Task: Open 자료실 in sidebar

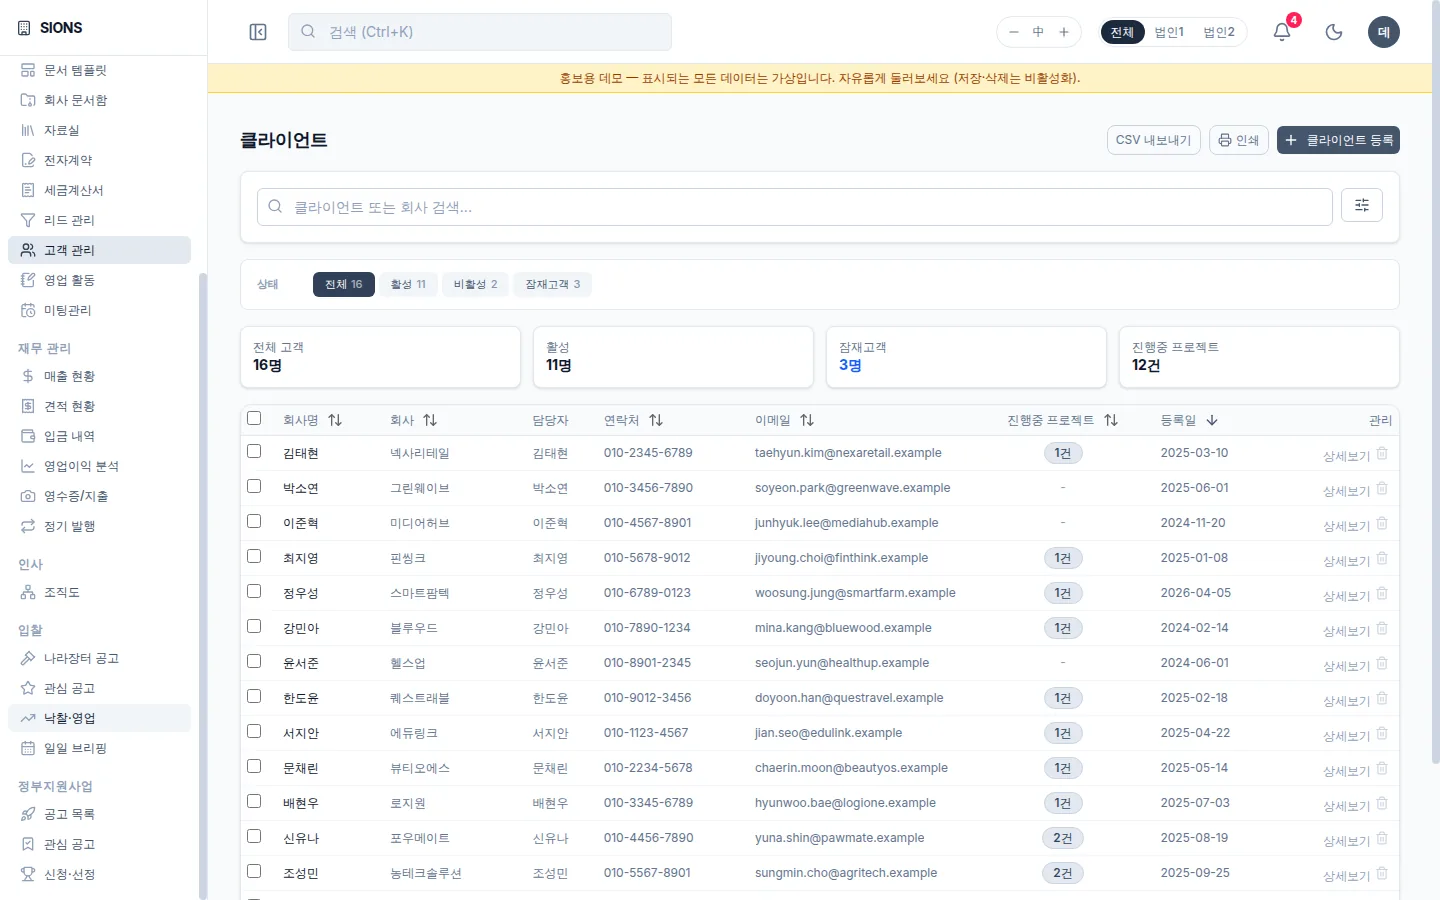Action: 99,130
